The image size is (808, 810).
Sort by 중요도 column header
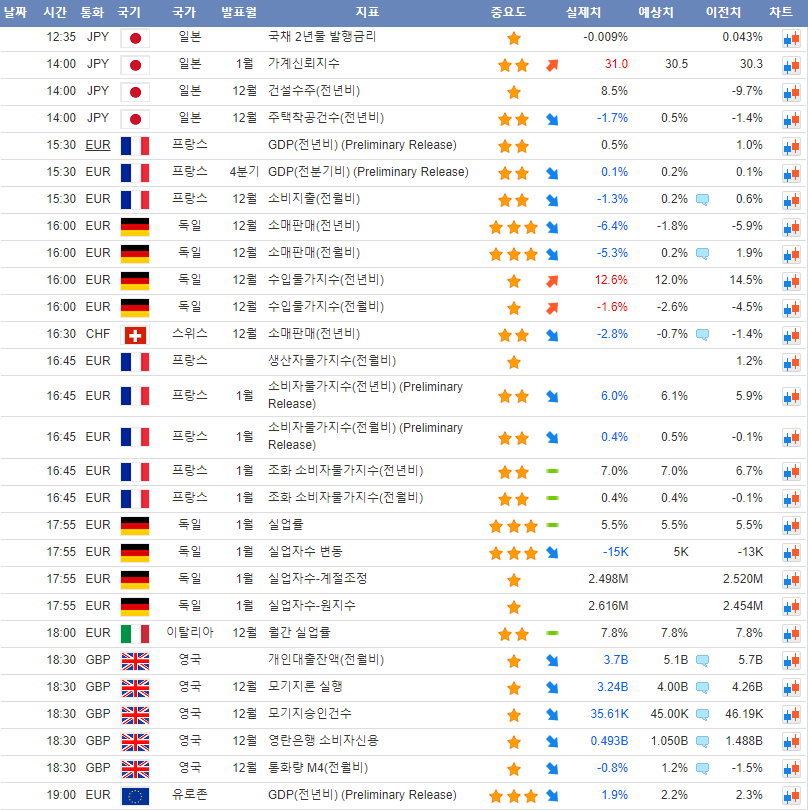[508, 12]
